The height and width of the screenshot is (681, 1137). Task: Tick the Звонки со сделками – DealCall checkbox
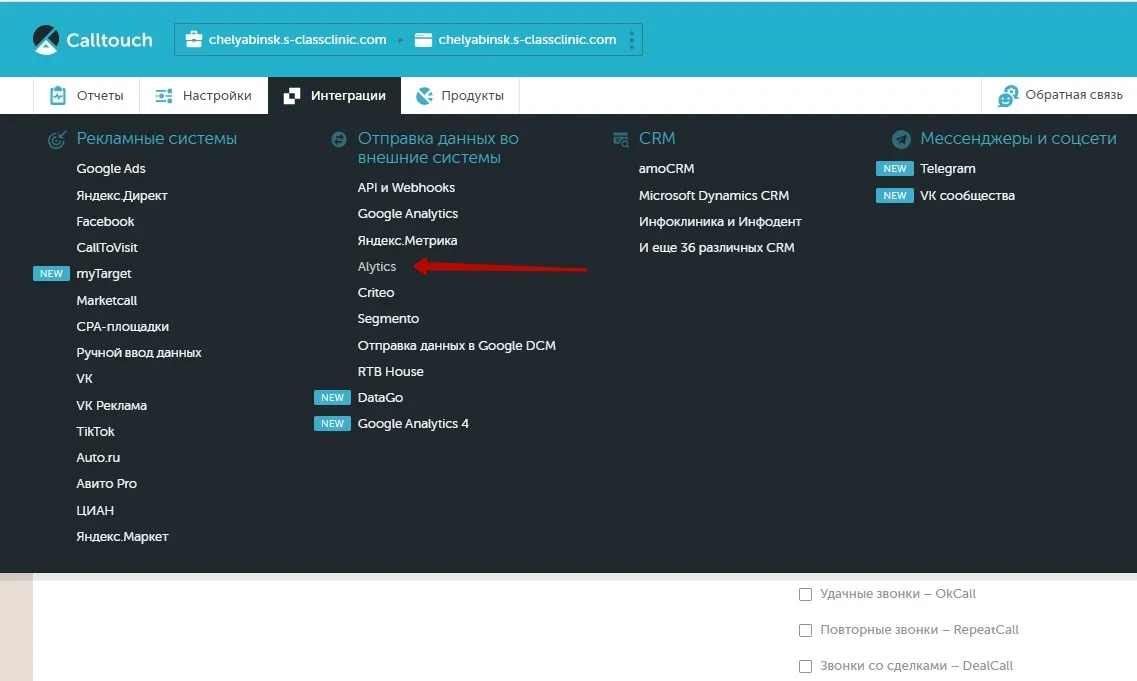(x=805, y=666)
